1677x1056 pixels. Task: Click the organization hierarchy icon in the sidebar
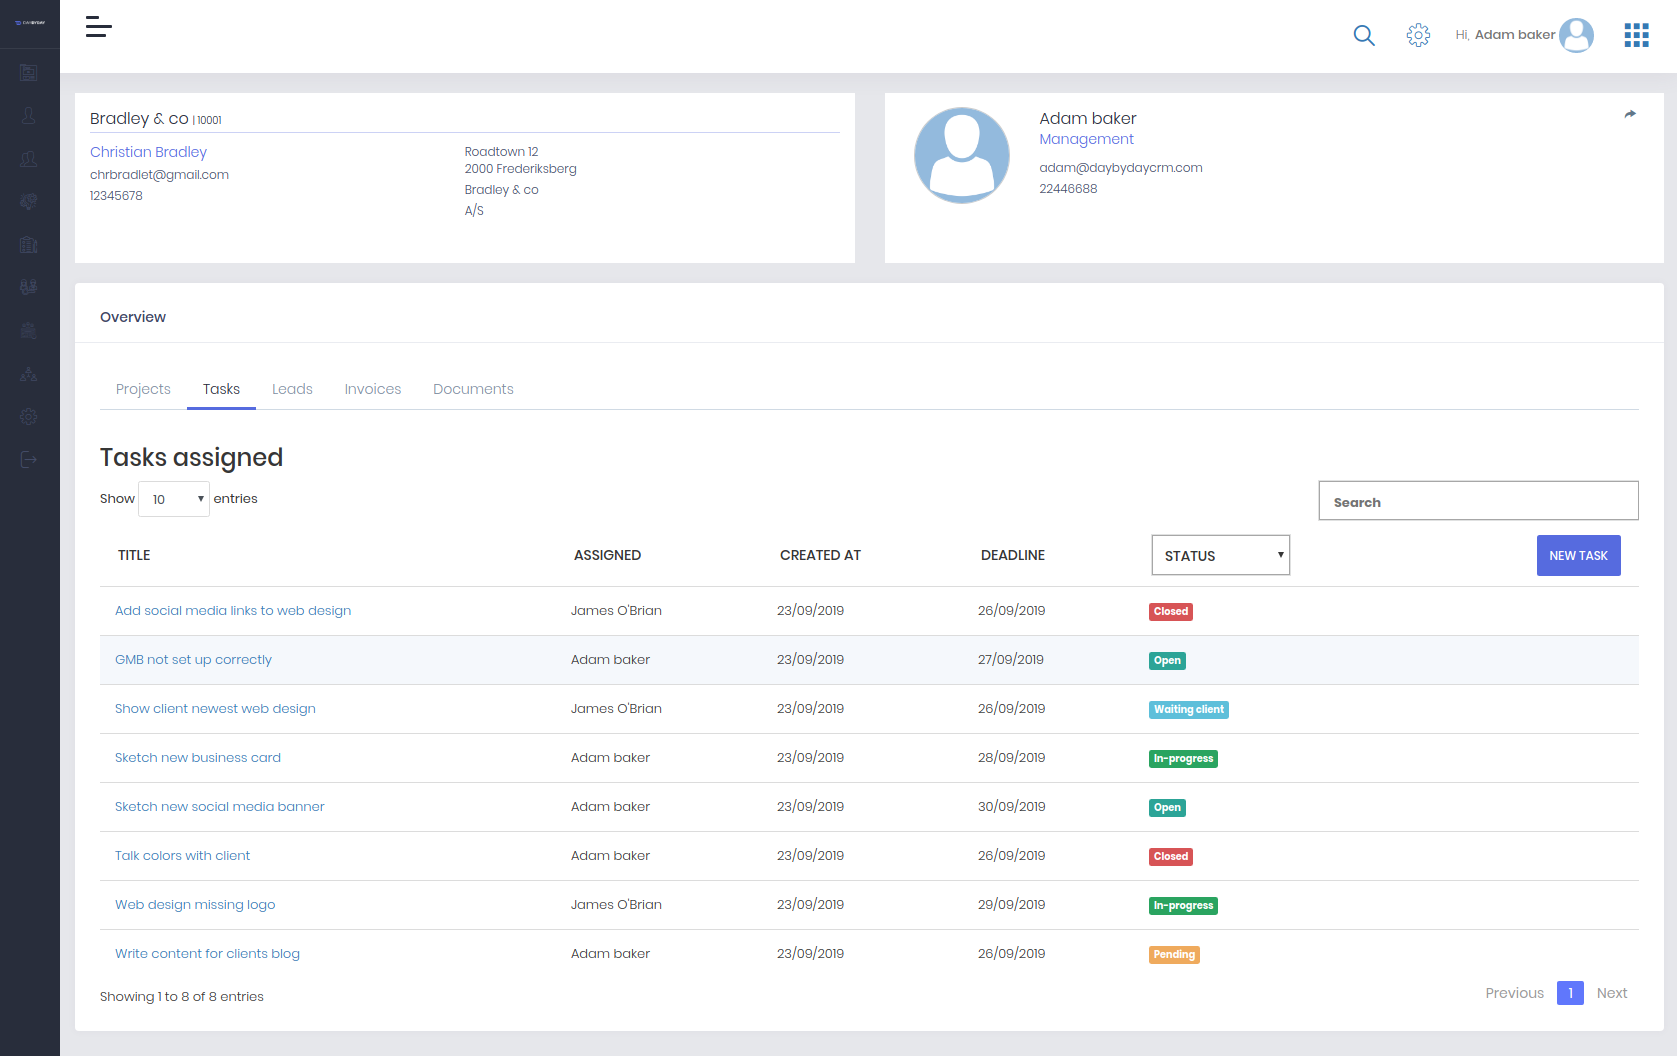pyautogui.click(x=28, y=373)
